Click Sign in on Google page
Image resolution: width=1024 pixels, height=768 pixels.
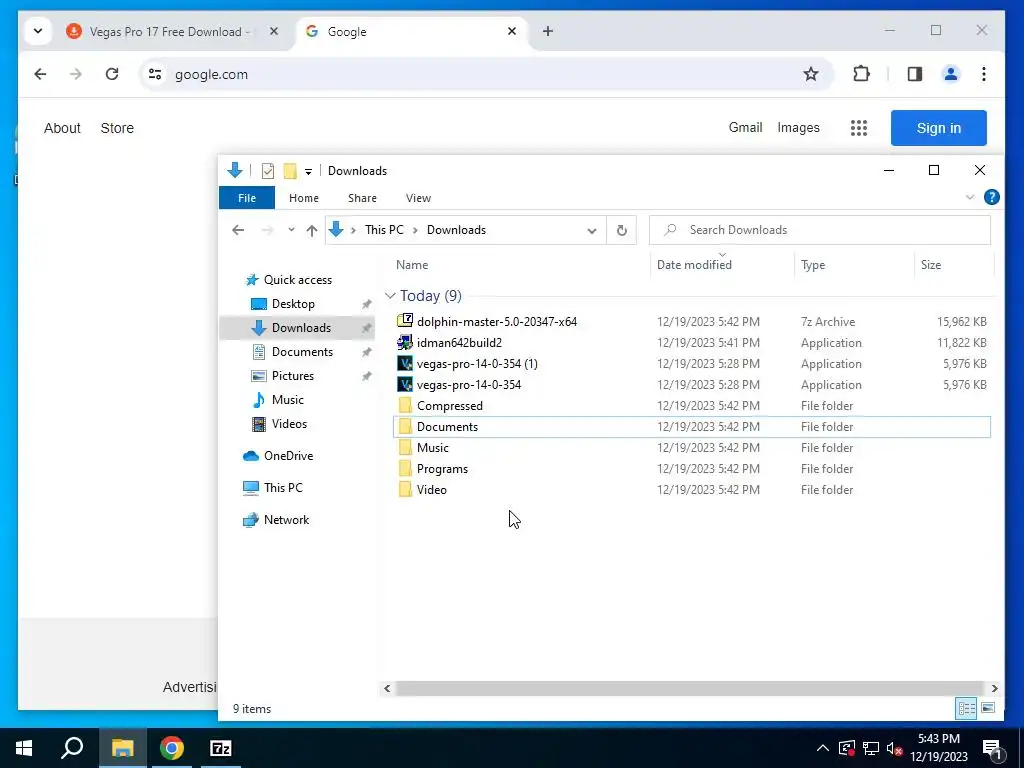coord(938,128)
